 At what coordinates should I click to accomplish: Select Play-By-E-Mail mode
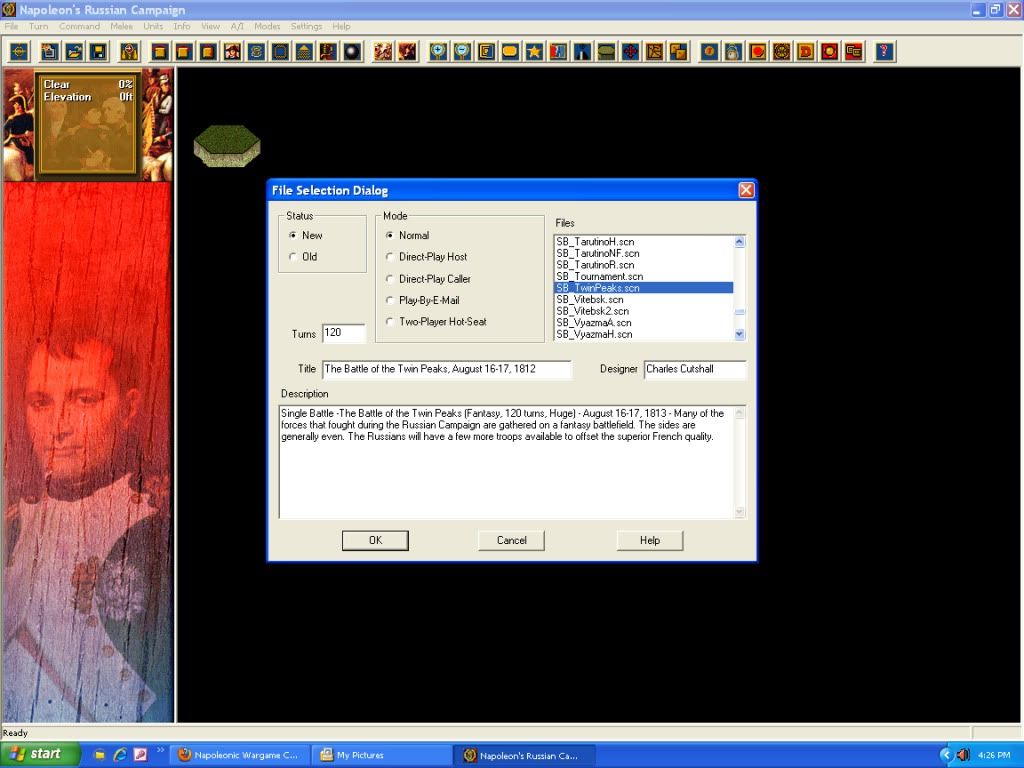tap(390, 300)
